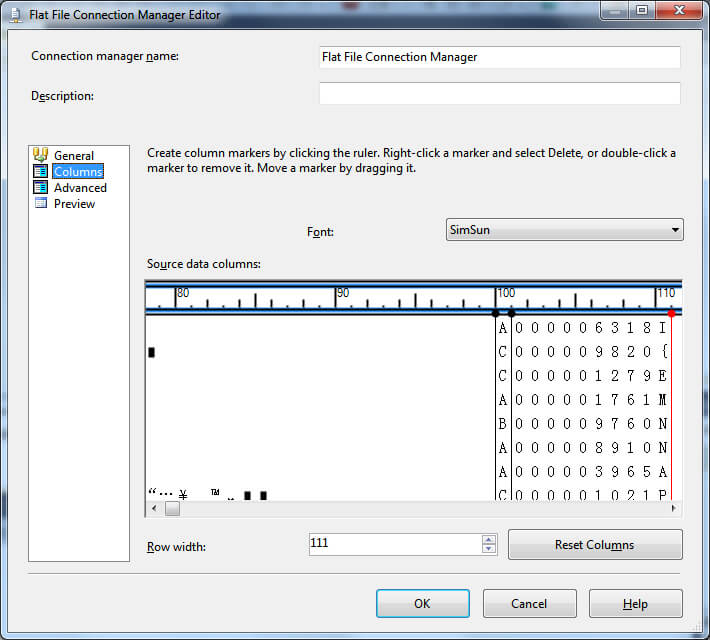Screen dimensions: 710x640
Task: Click the horizontal scrollbar left arrow
Action: [x=154, y=508]
